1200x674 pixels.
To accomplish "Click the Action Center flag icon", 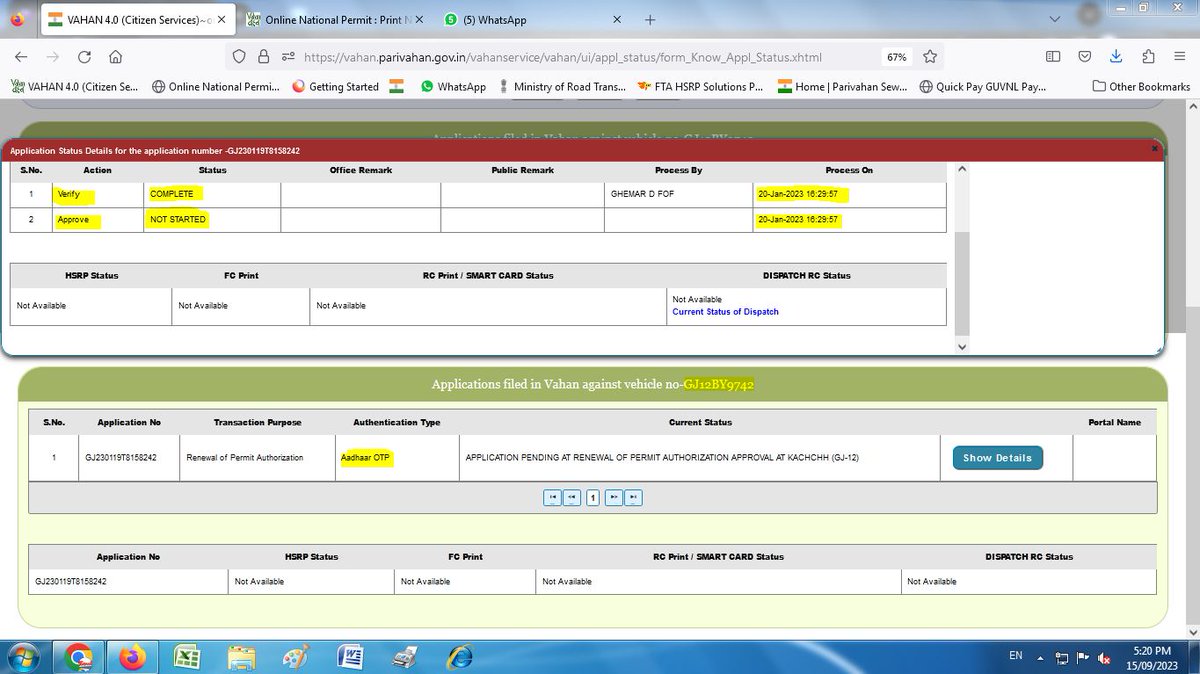I will 1082,657.
